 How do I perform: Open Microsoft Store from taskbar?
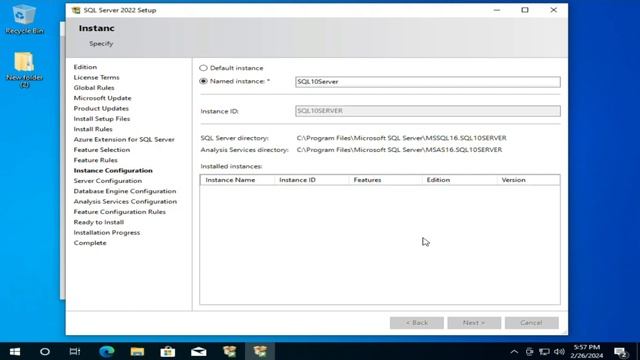(168, 351)
